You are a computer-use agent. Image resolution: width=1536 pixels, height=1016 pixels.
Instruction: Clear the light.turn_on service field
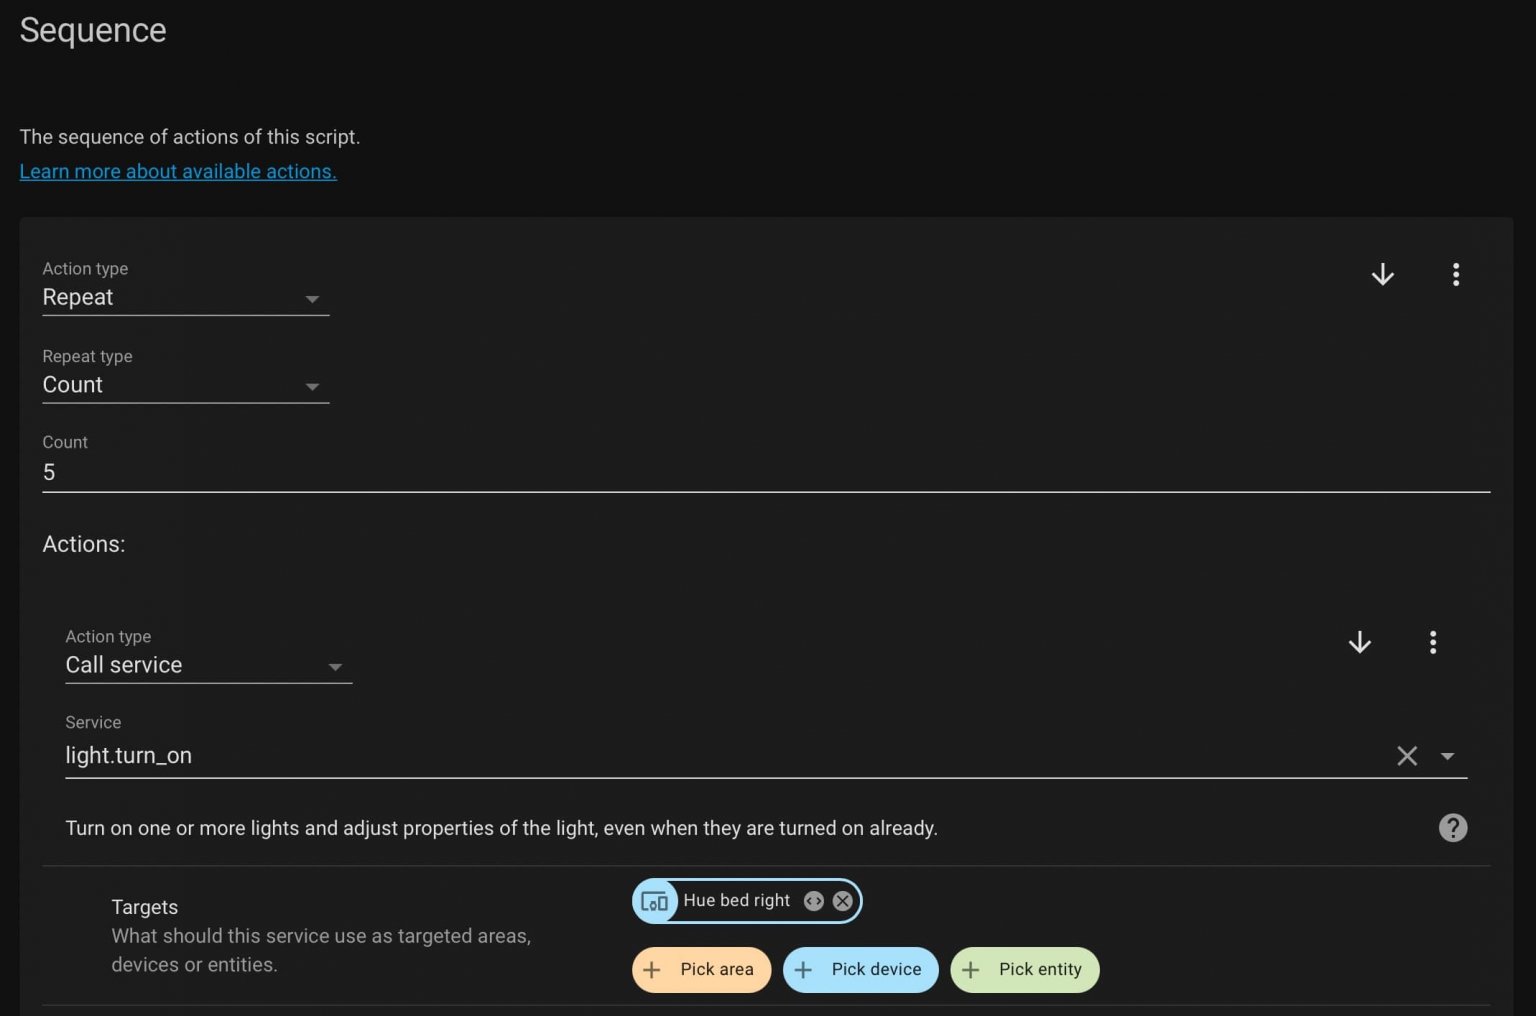(x=1406, y=756)
